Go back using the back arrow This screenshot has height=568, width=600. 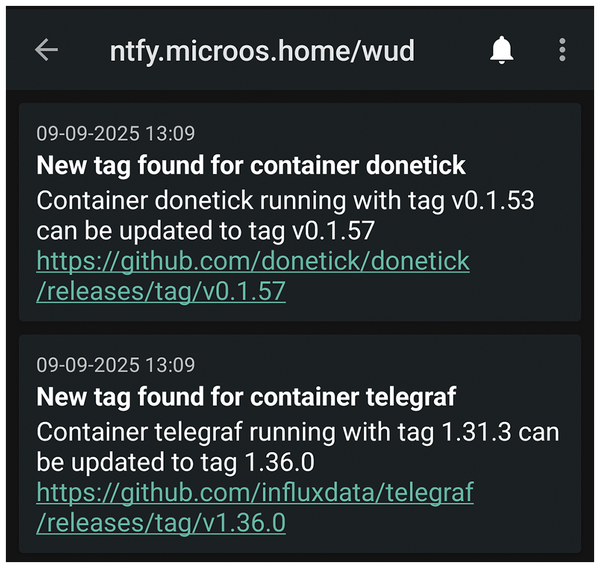(46, 50)
